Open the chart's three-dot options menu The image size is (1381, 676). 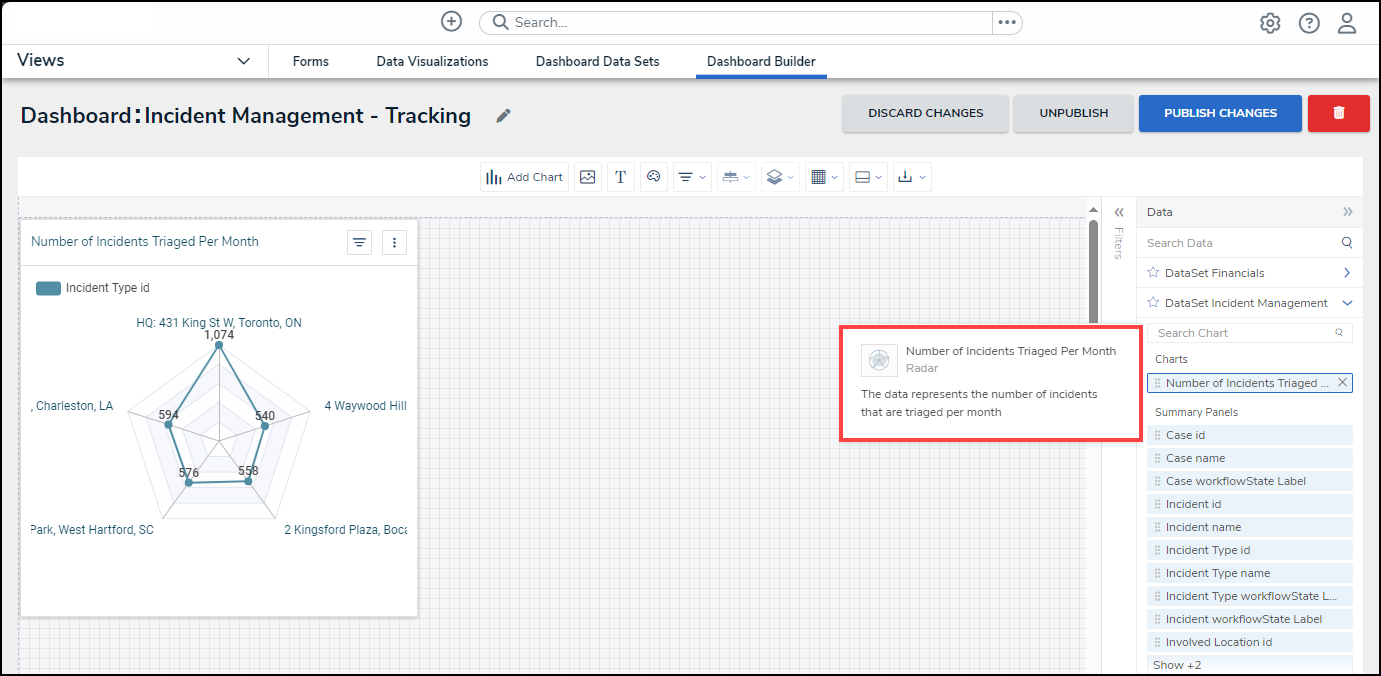tap(394, 242)
